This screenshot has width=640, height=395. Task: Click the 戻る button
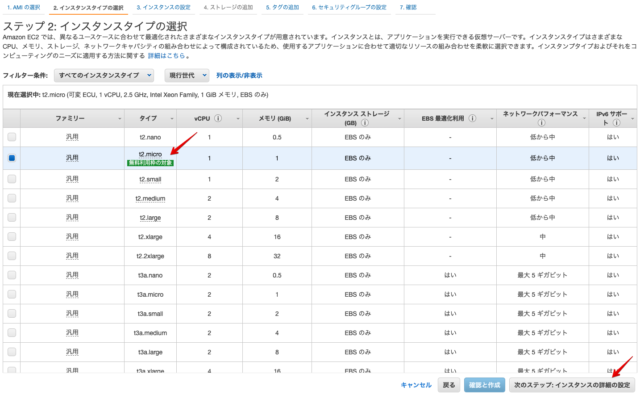[449, 385]
